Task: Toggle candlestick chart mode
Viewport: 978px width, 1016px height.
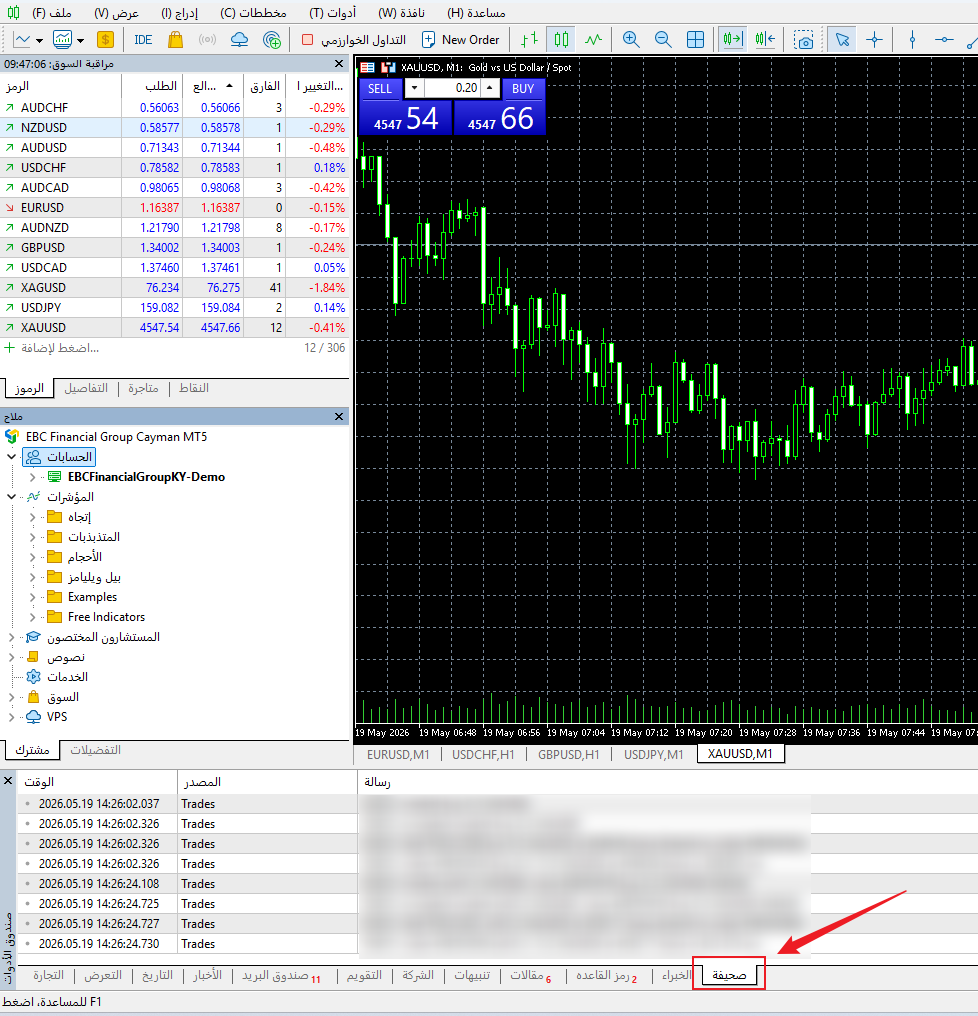Action: click(561, 40)
